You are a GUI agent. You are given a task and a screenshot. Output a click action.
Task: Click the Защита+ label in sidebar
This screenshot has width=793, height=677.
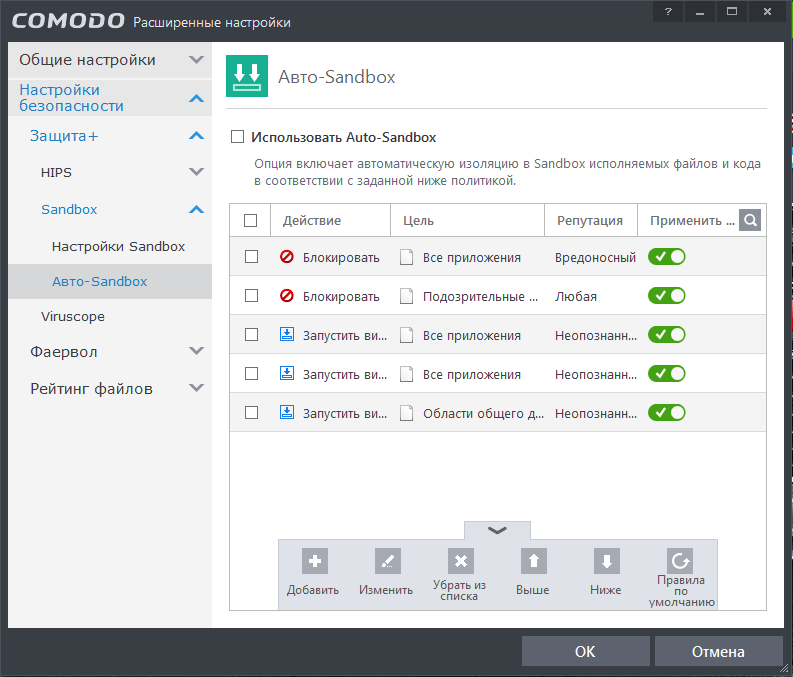(x=64, y=136)
